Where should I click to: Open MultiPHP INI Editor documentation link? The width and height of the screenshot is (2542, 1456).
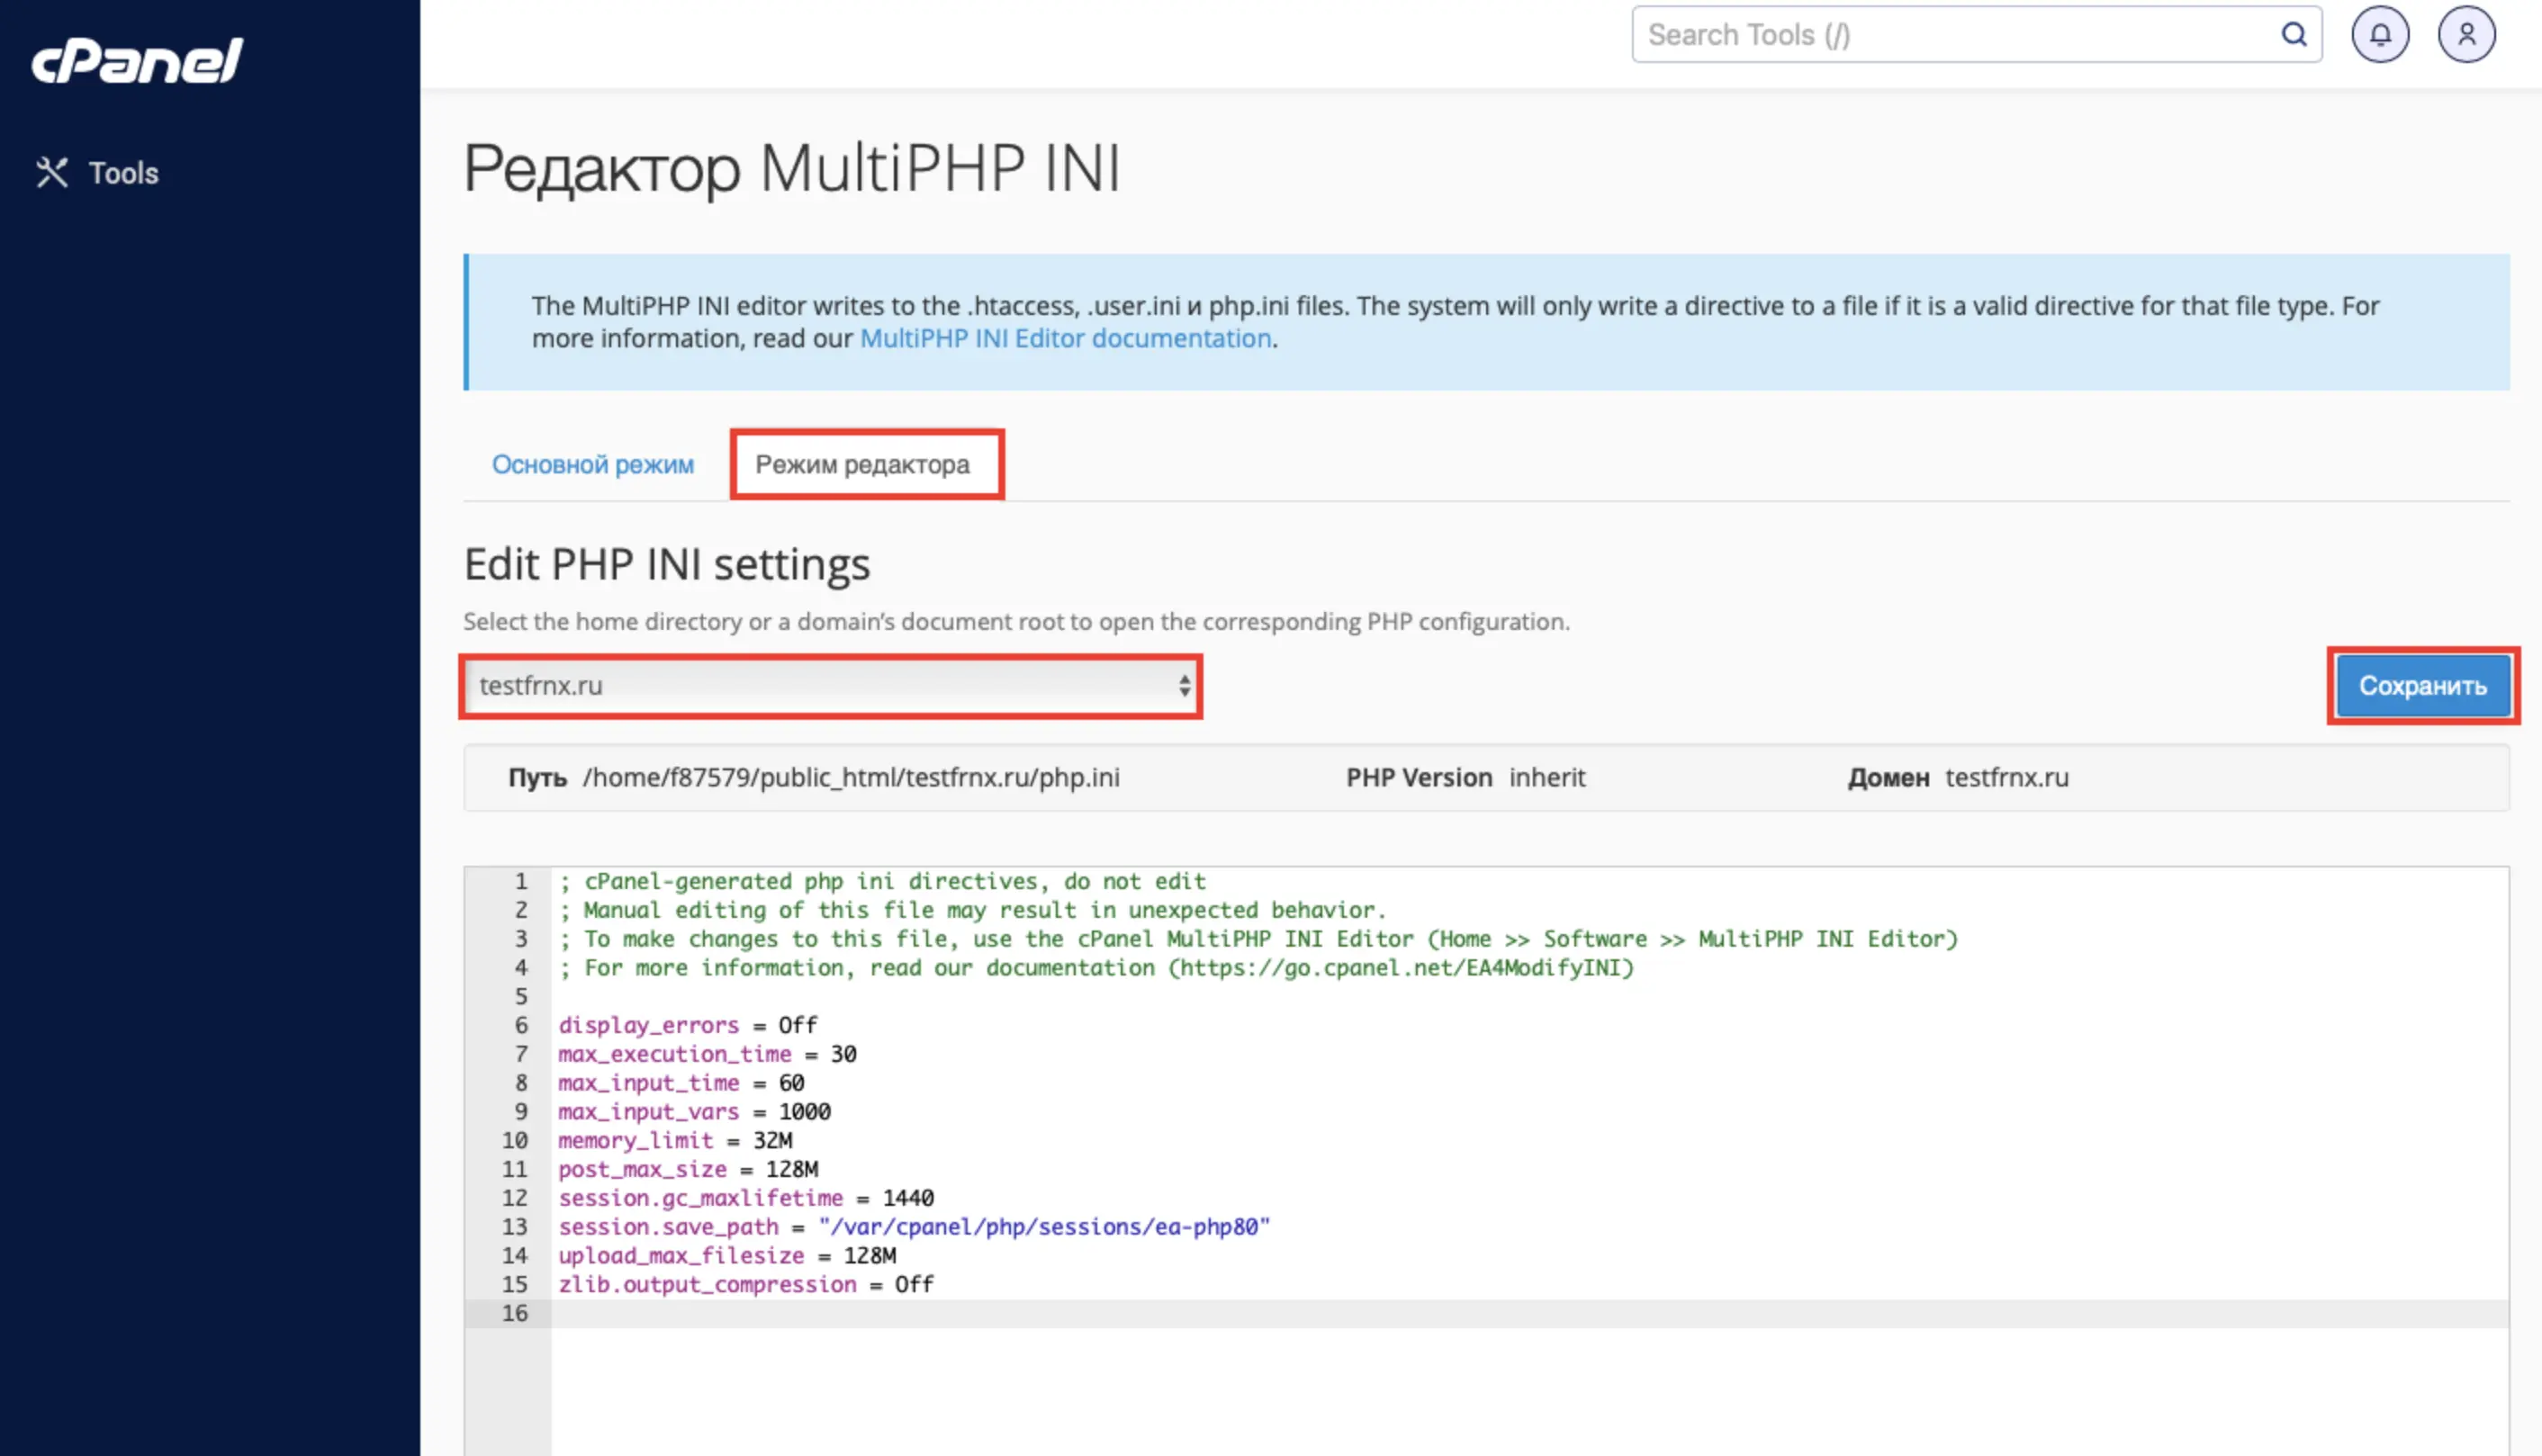tap(1065, 339)
